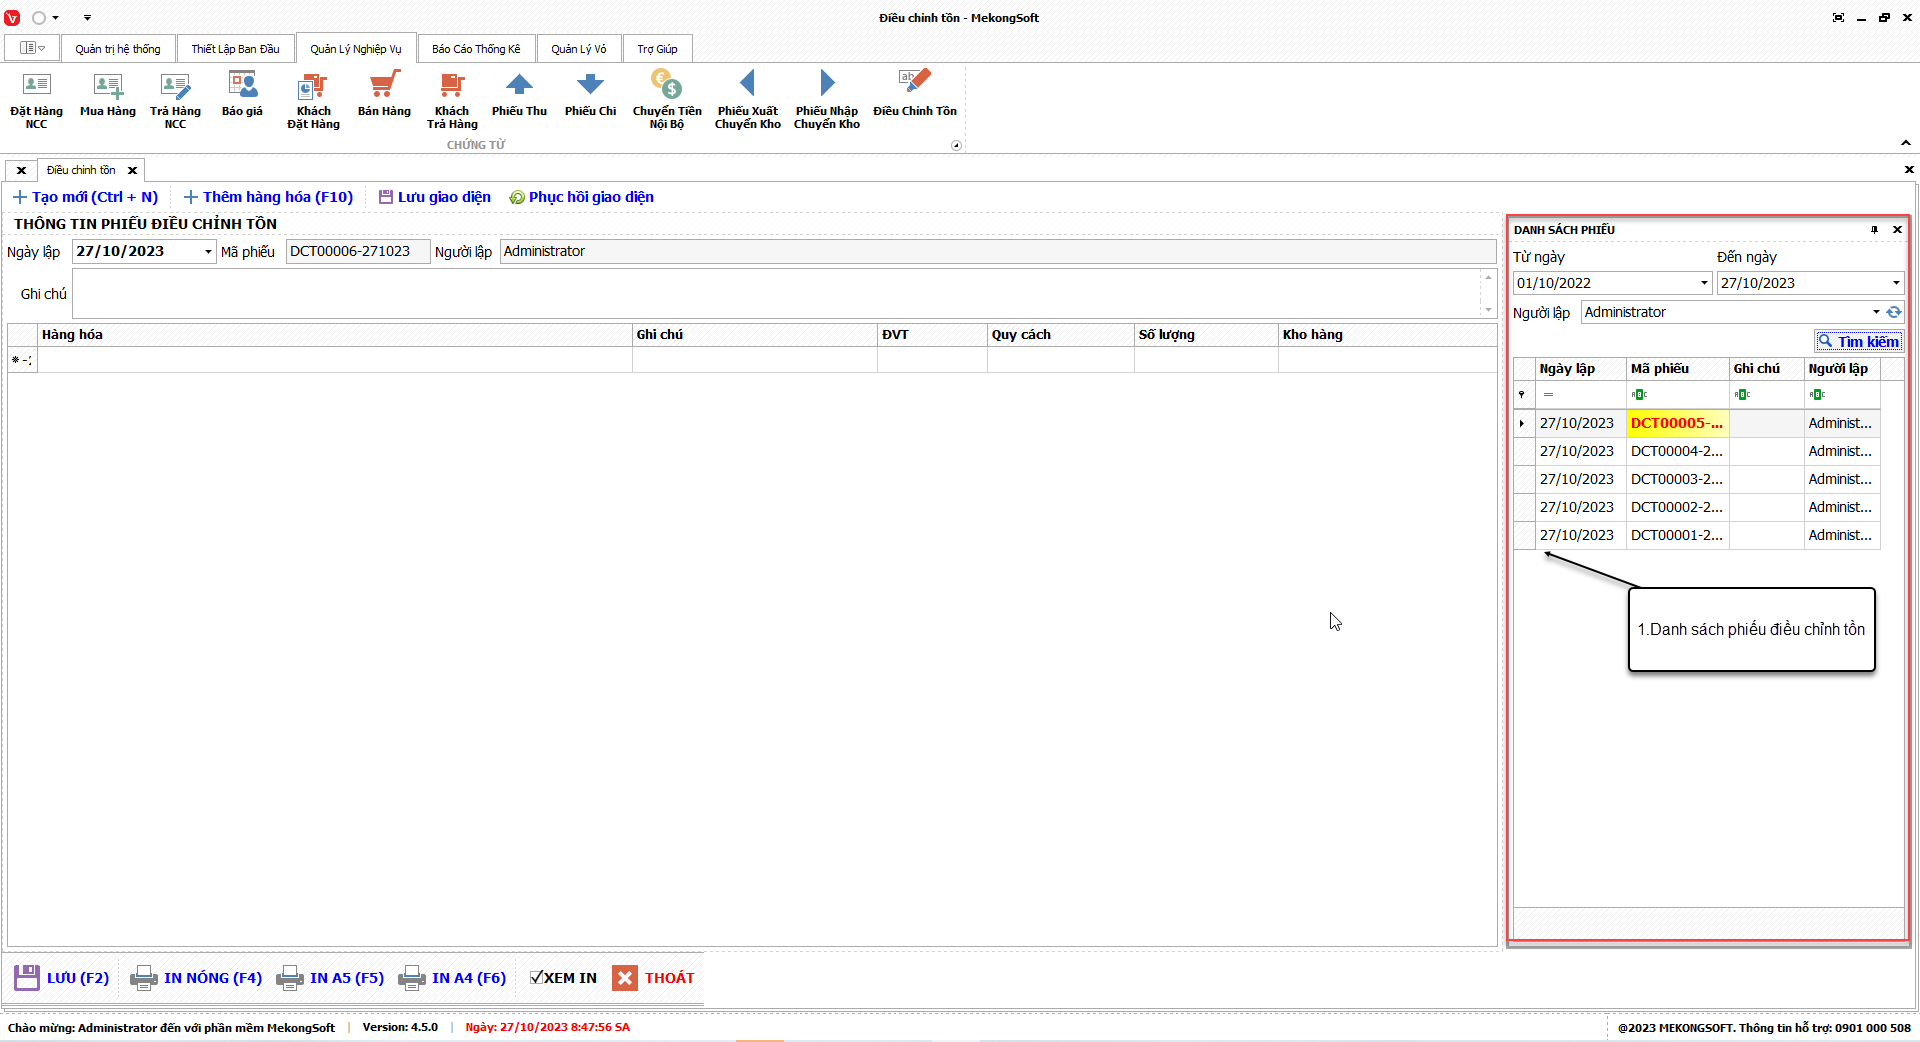Open the CHỨNG TỪ group dialog launcher
The height and width of the screenshot is (1042, 1920).
click(956, 145)
